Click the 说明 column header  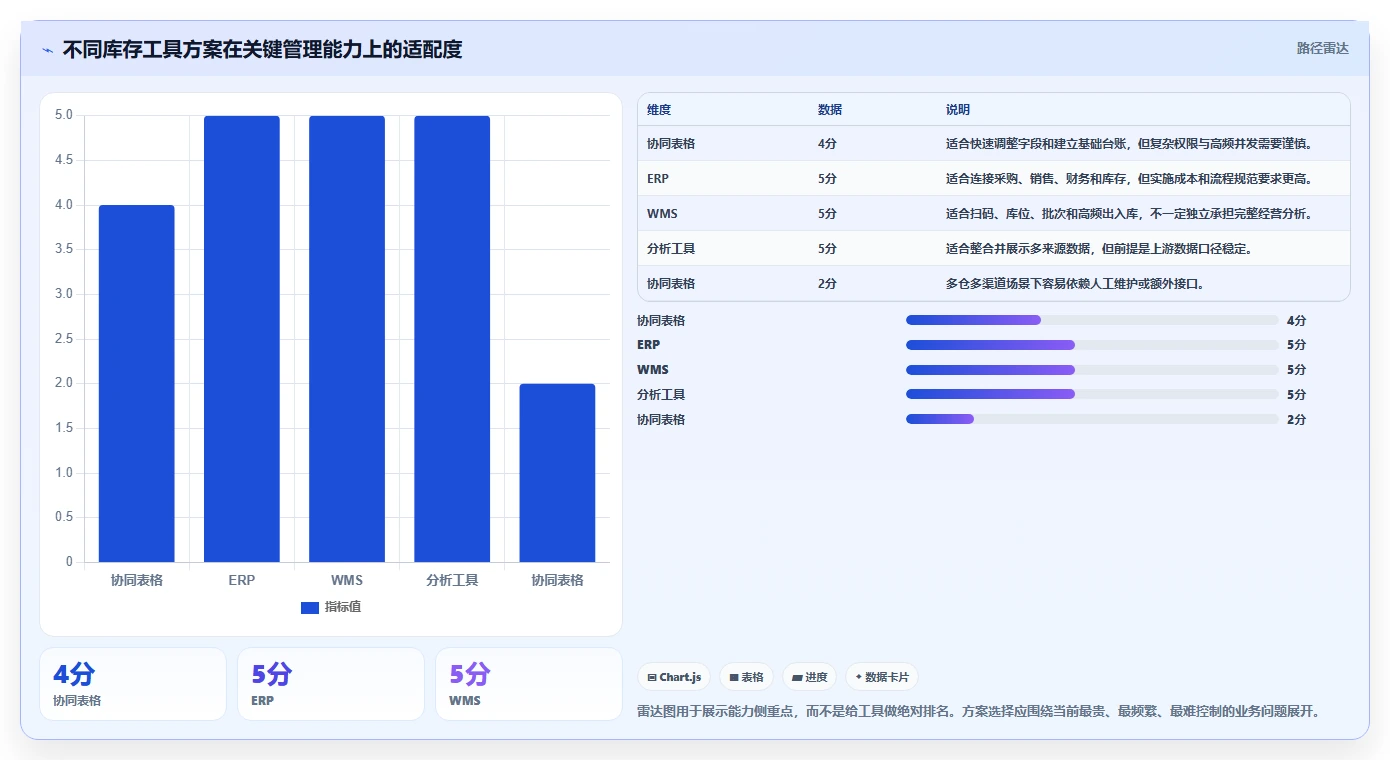[x=958, y=110]
